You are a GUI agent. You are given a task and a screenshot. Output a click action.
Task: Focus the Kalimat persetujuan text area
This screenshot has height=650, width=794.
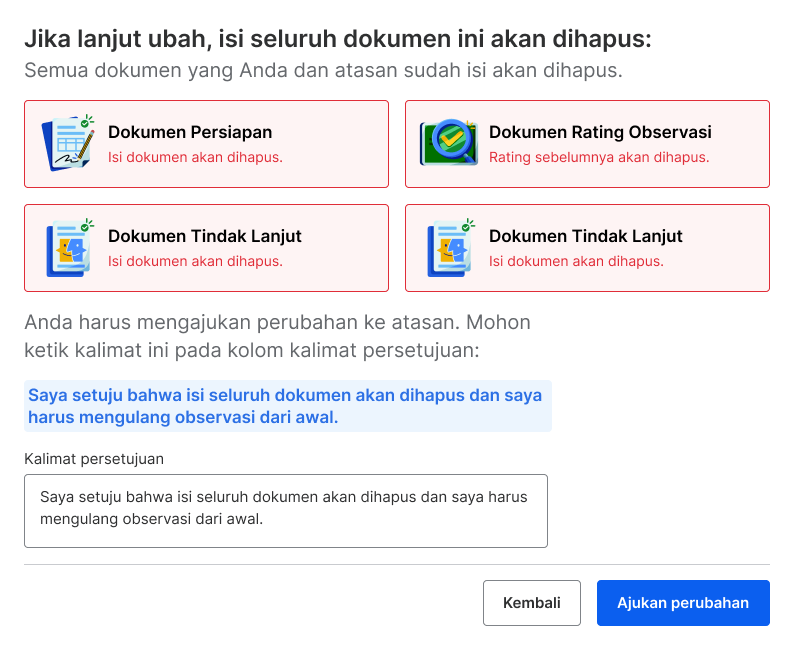(x=286, y=511)
